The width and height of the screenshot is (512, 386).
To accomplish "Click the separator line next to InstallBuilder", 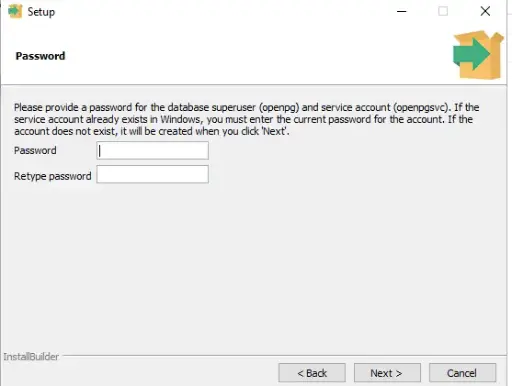I will pos(284,356).
